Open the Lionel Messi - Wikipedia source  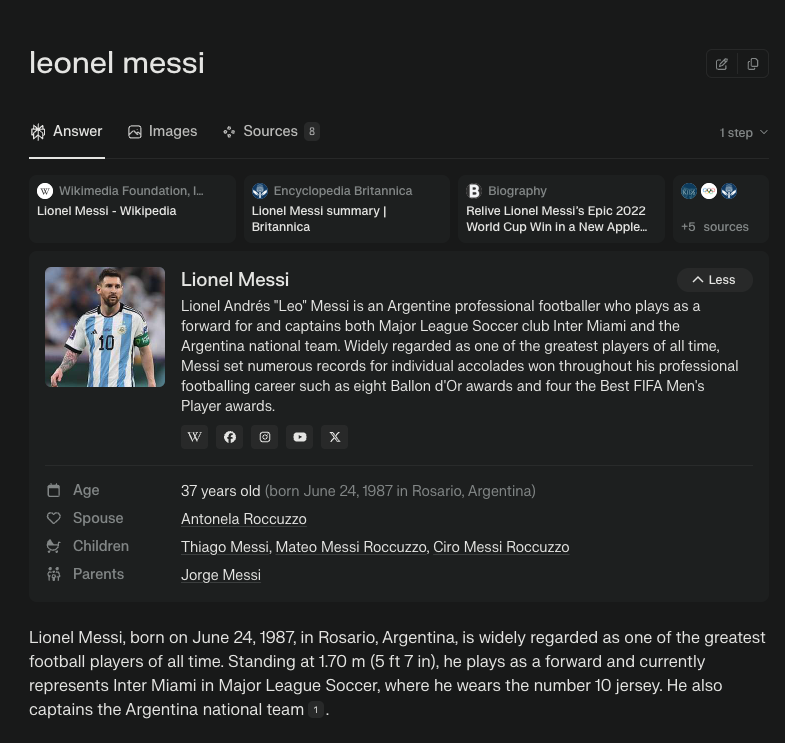point(132,209)
